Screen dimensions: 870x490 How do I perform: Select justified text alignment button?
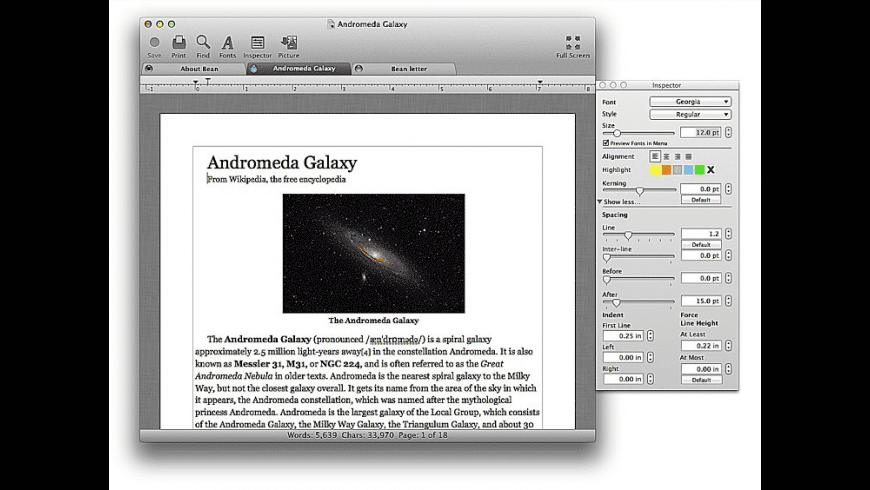coord(689,157)
